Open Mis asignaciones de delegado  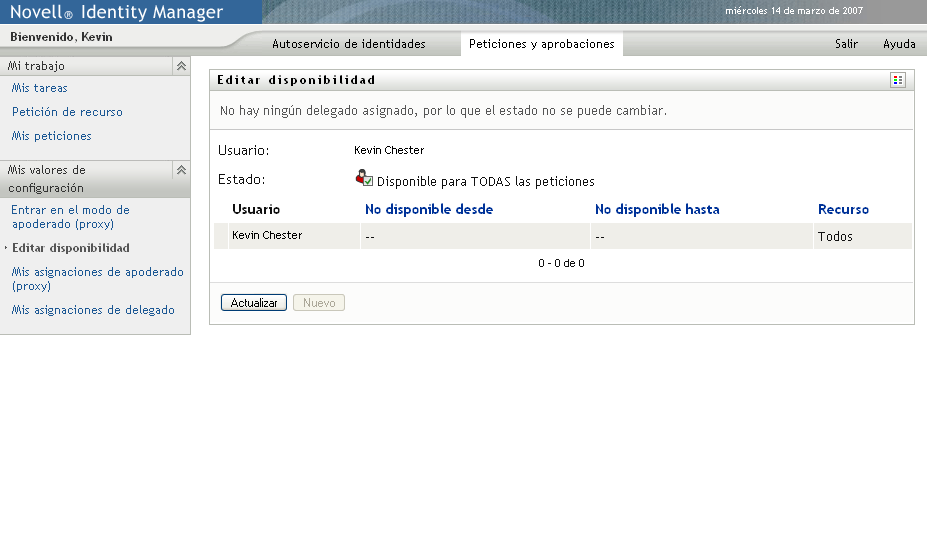coord(93,310)
